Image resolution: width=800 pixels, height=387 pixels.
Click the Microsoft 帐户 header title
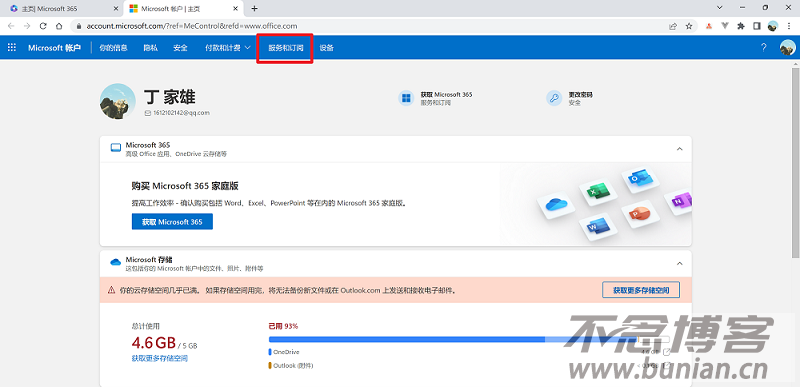[54, 47]
